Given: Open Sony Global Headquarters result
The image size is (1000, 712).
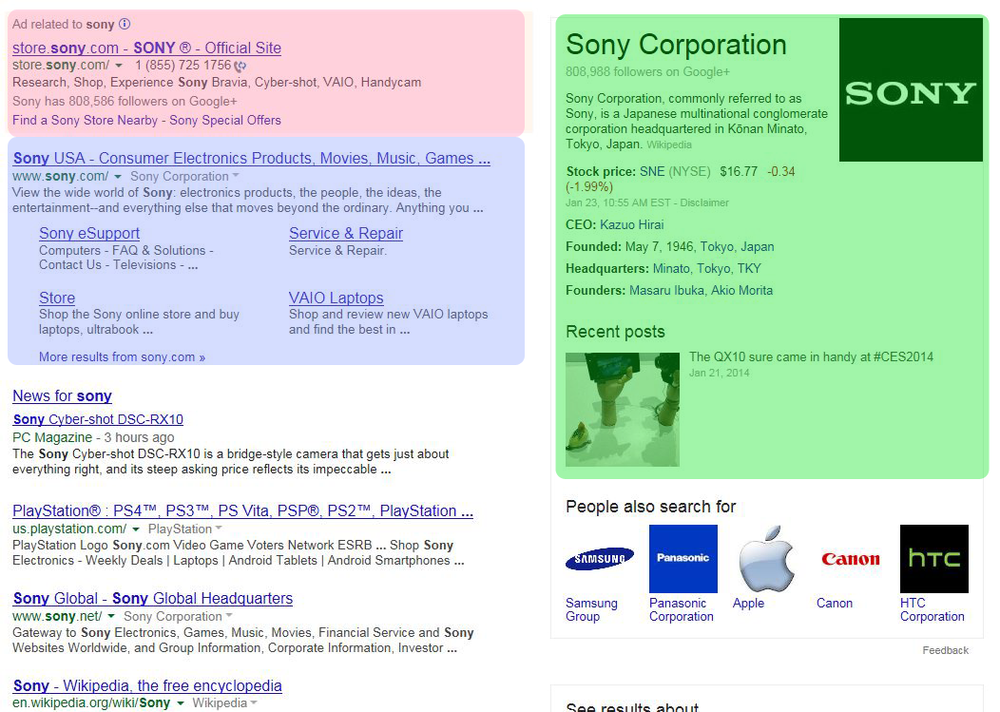Looking at the screenshot, I should tap(153, 598).
